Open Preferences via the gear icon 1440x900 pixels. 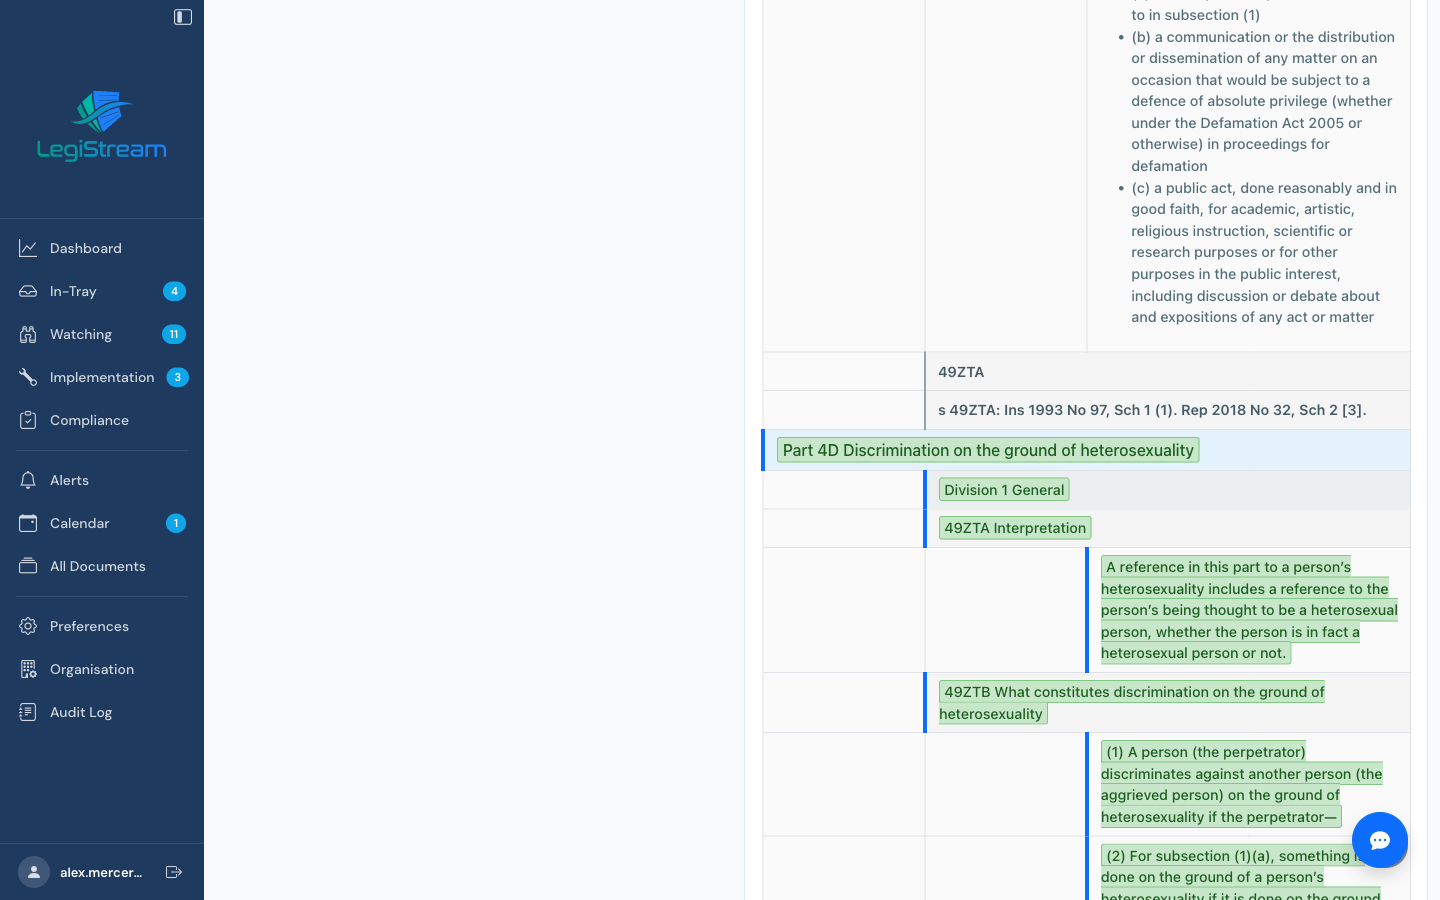26,626
